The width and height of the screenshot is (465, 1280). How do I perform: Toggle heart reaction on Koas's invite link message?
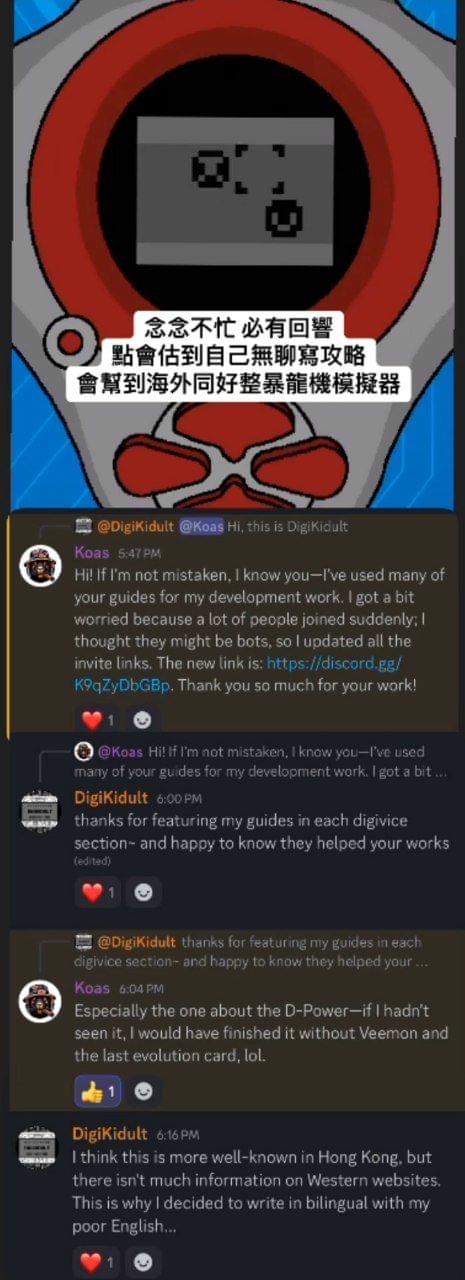pyautogui.click(x=98, y=720)
